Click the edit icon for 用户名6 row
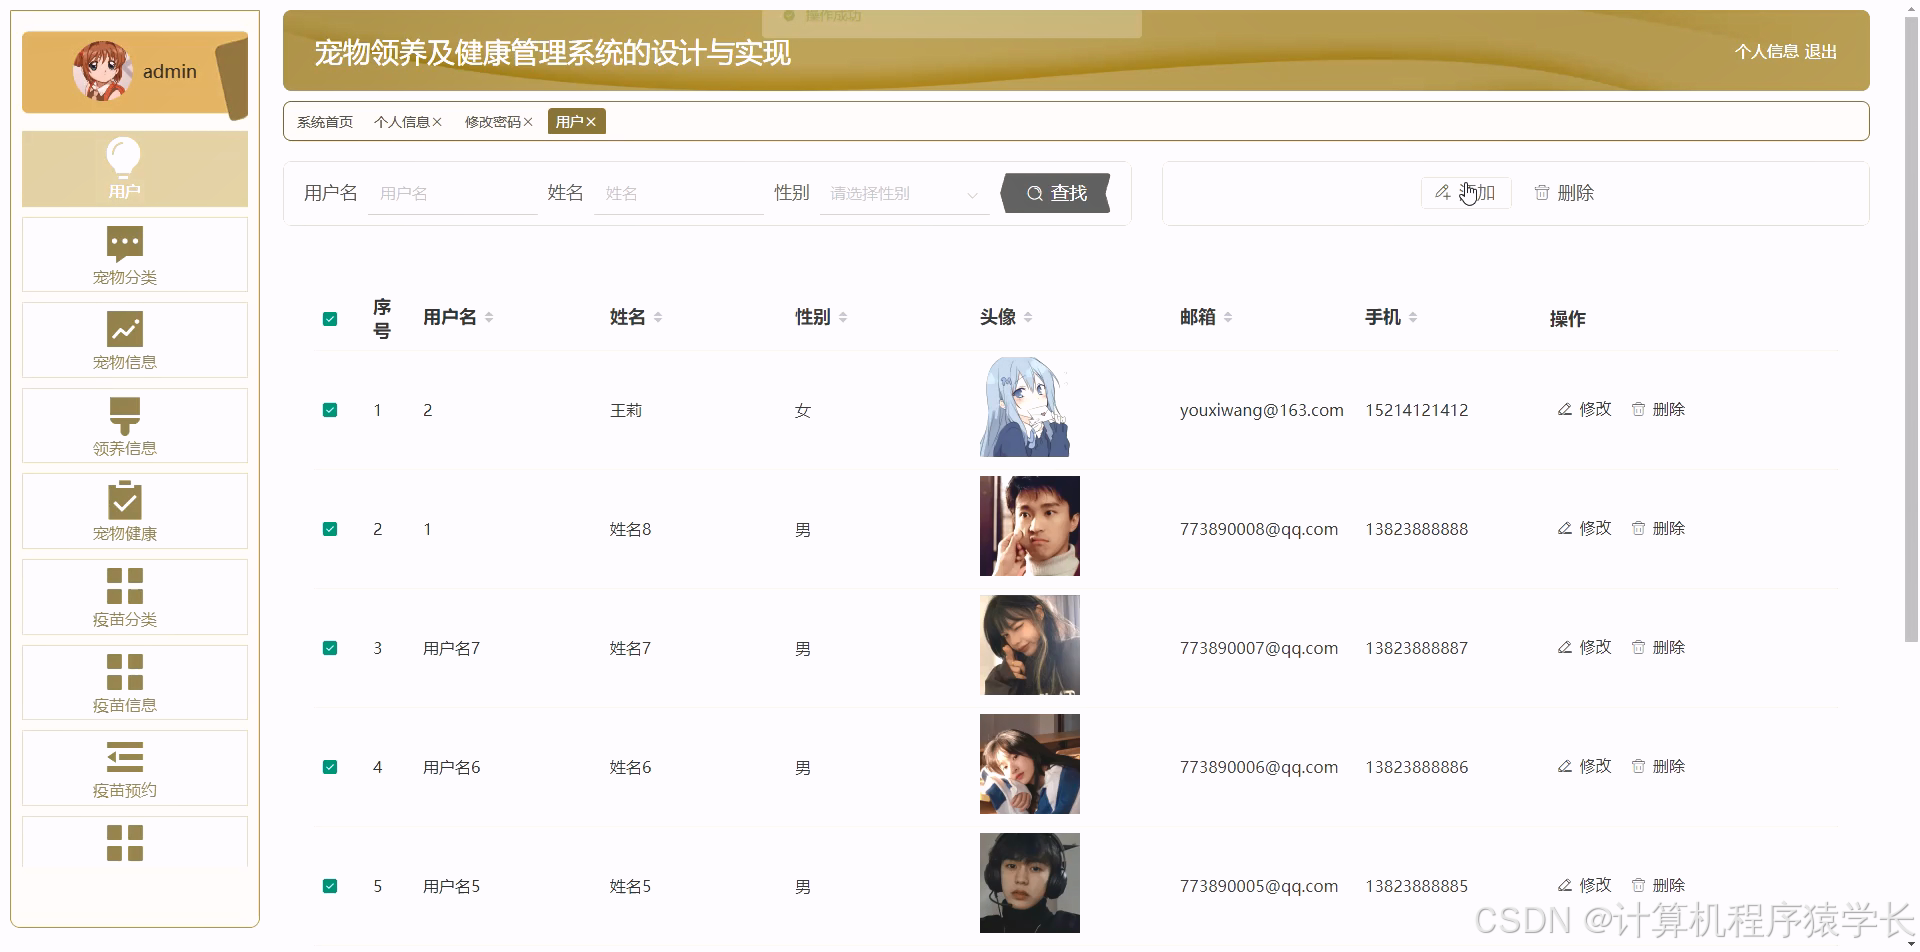The height and width of the screenshot is (952, 1920). coord(1565,766)
